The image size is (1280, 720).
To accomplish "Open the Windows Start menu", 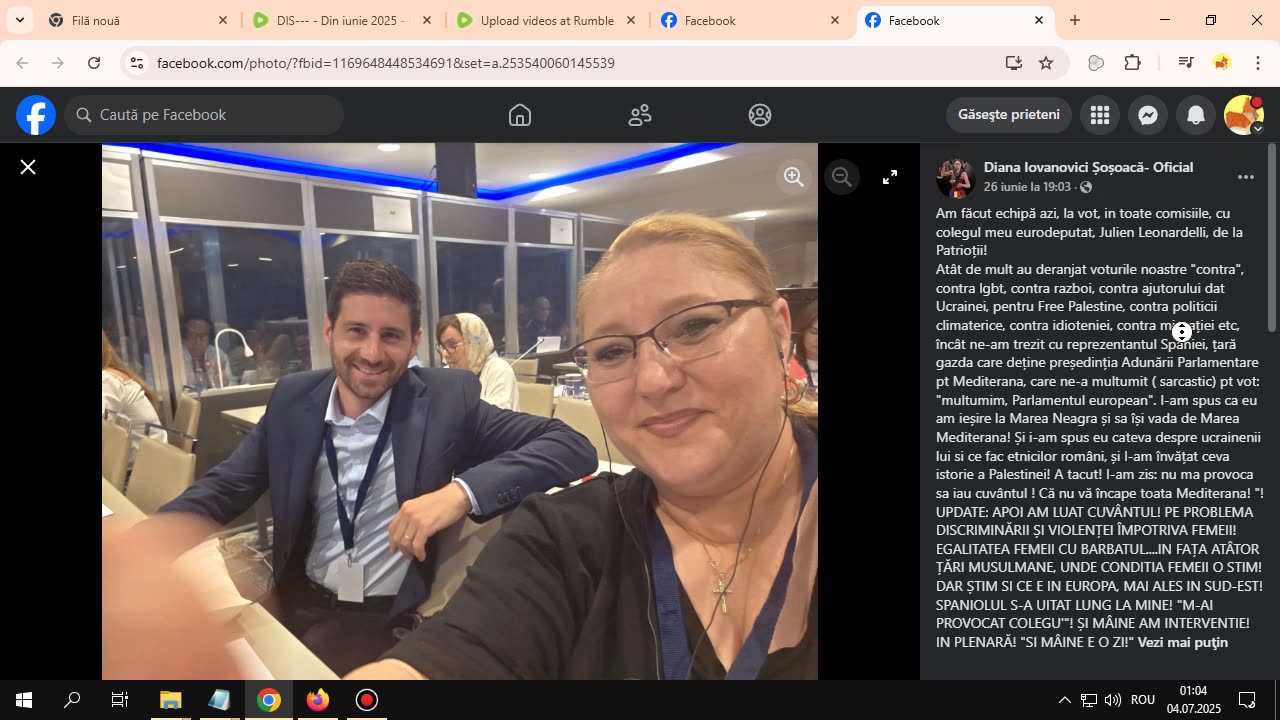I will pyautogui.click(x=24, y=700).
